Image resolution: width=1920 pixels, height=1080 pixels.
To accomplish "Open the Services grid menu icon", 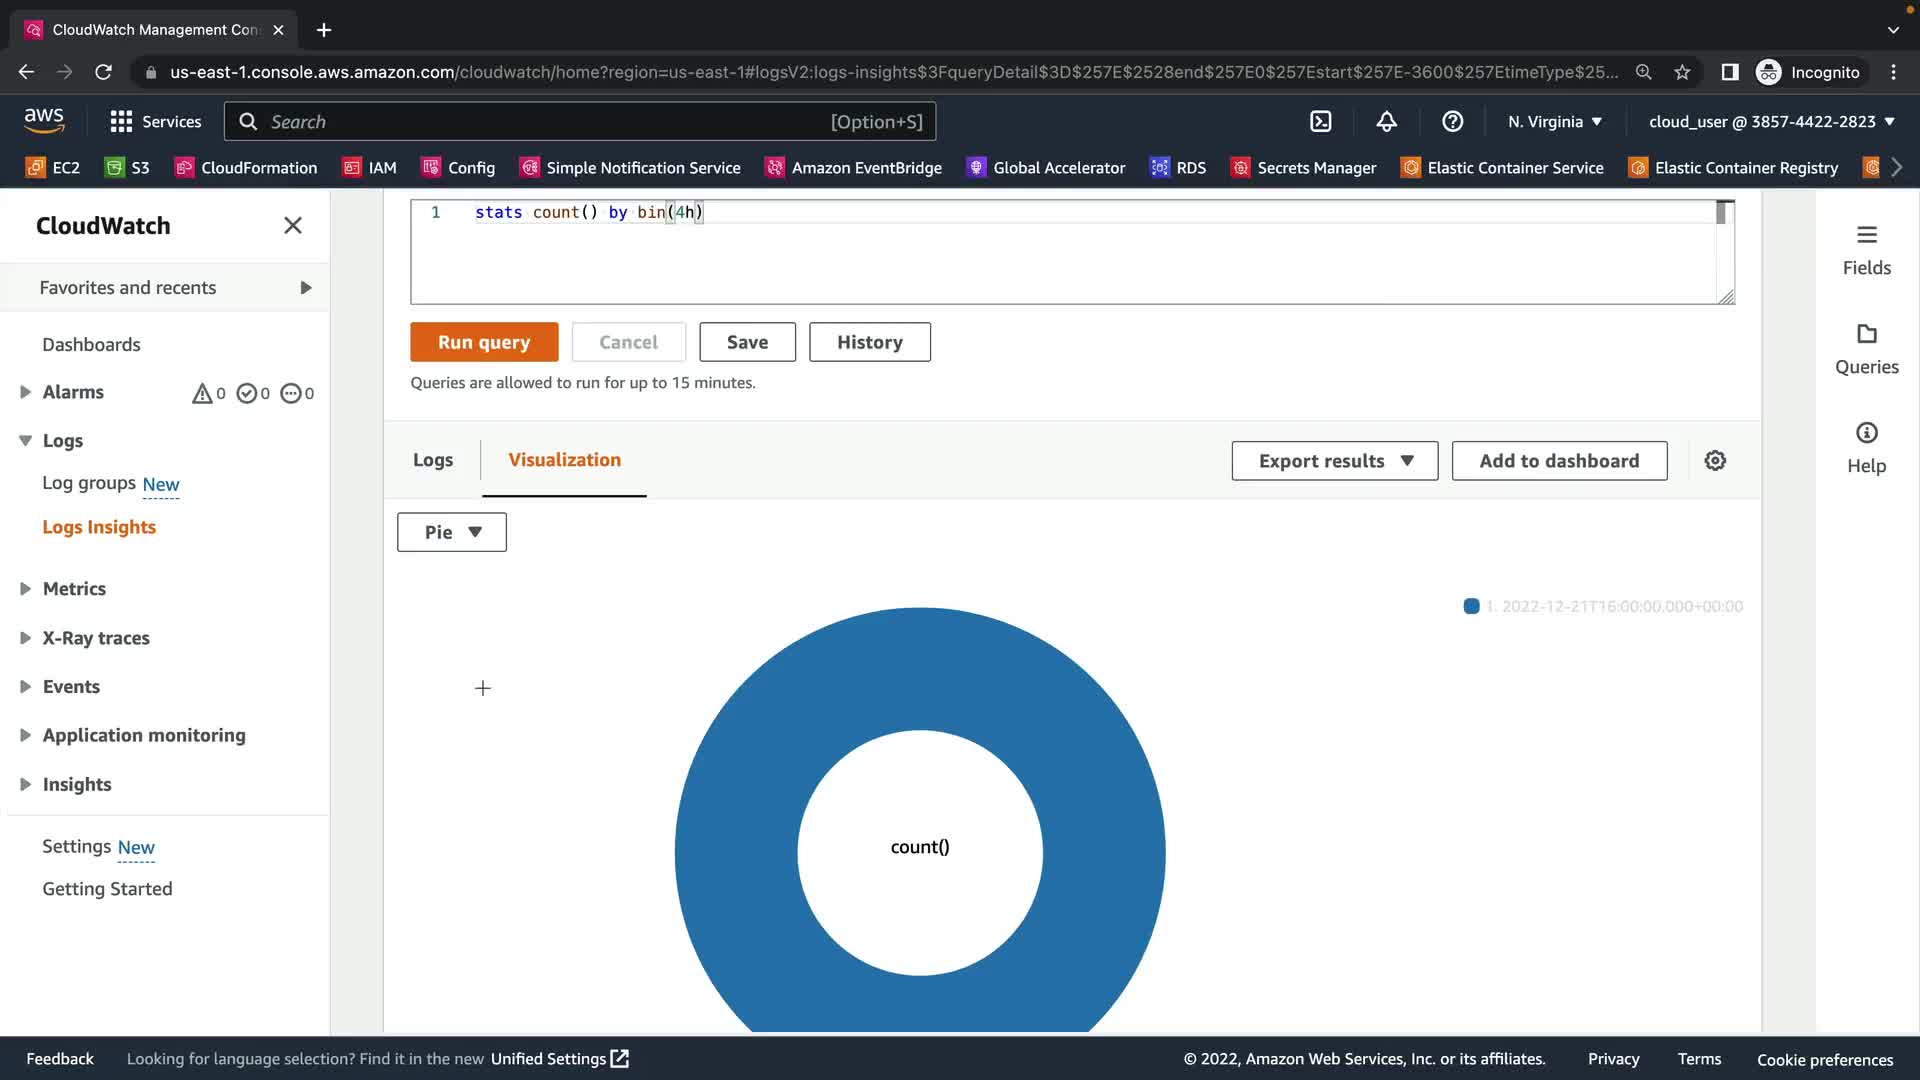I will (x=121, y=122).
